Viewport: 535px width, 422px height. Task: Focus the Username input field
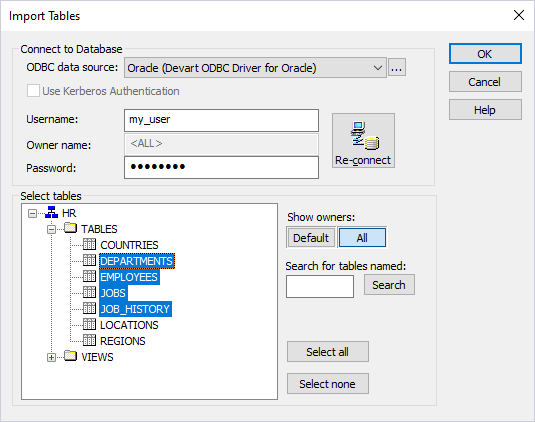point(221,120)
